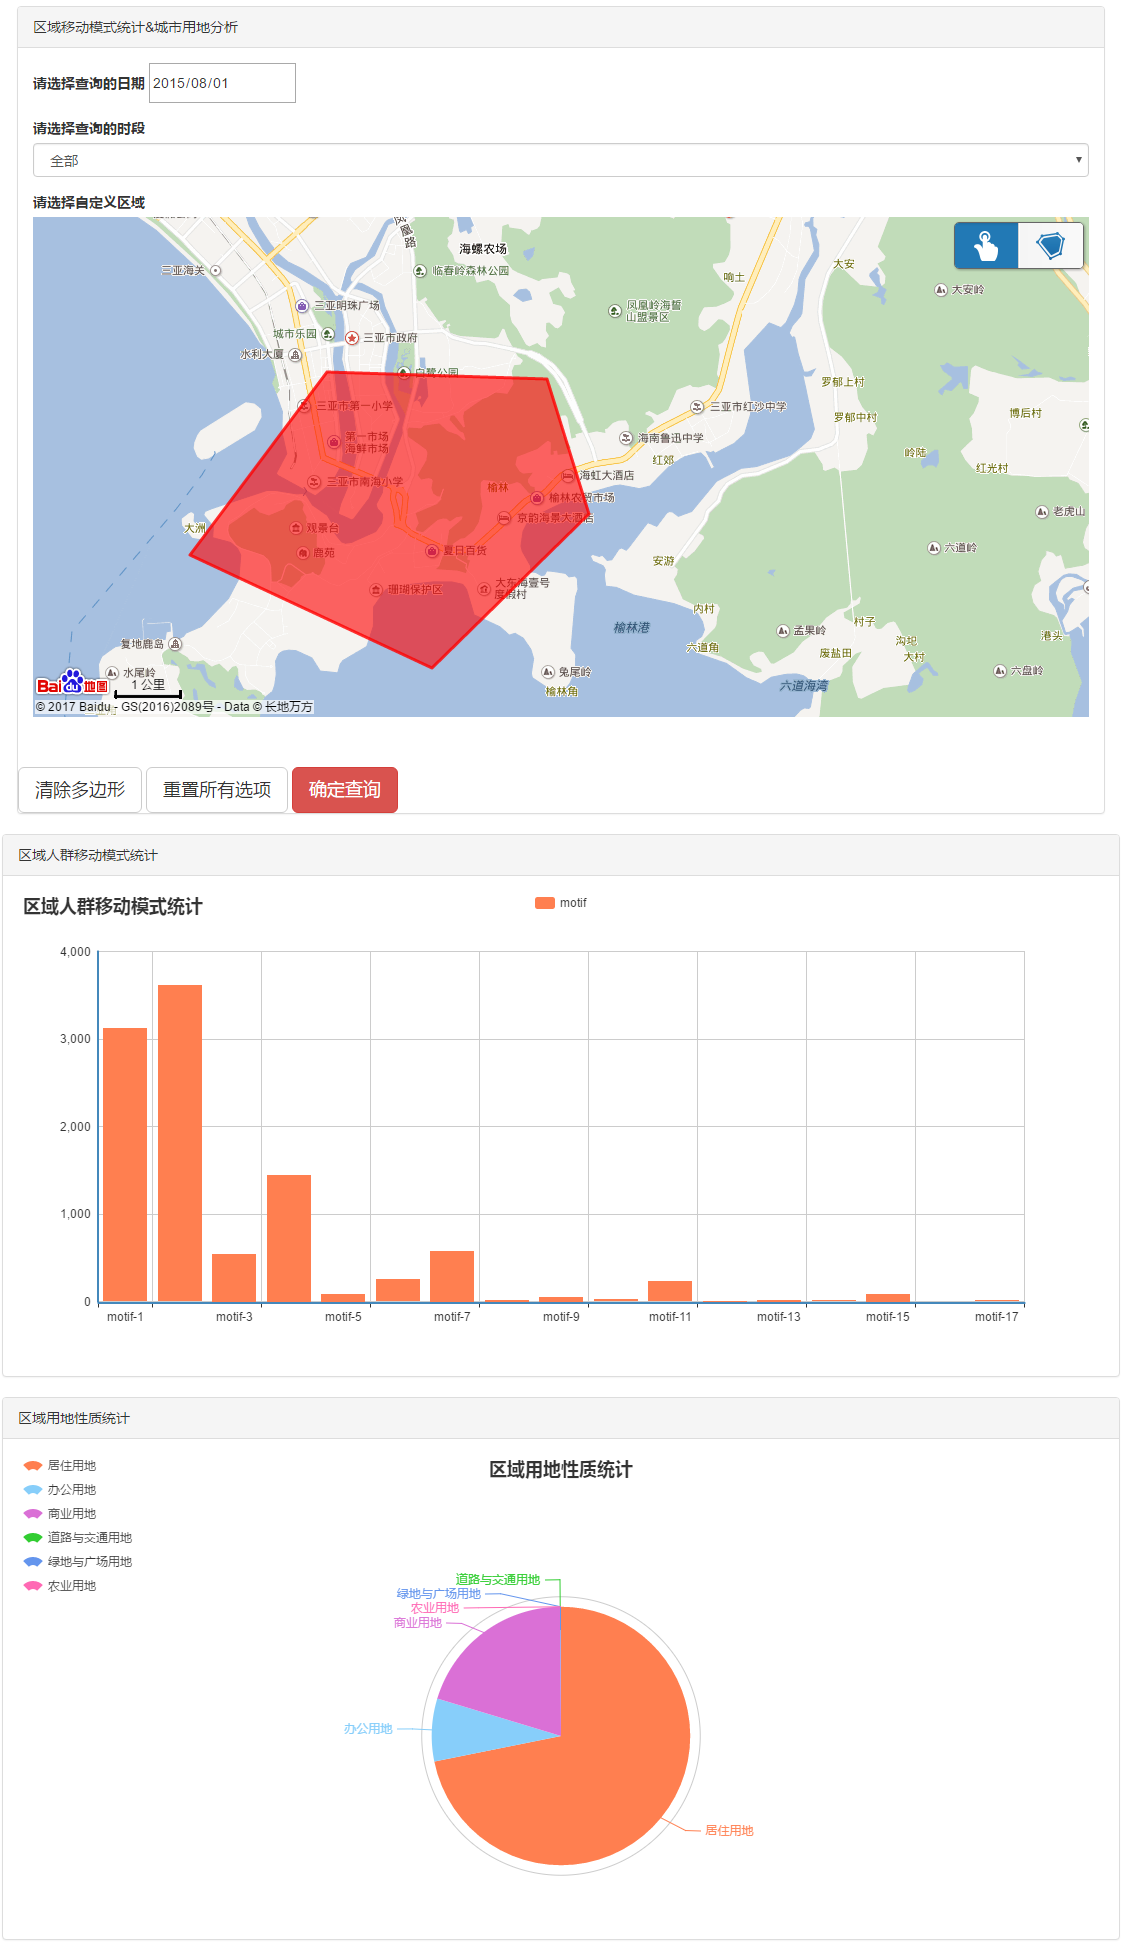Hide 道路与交通用地 in the legend

click(77, 1538)
